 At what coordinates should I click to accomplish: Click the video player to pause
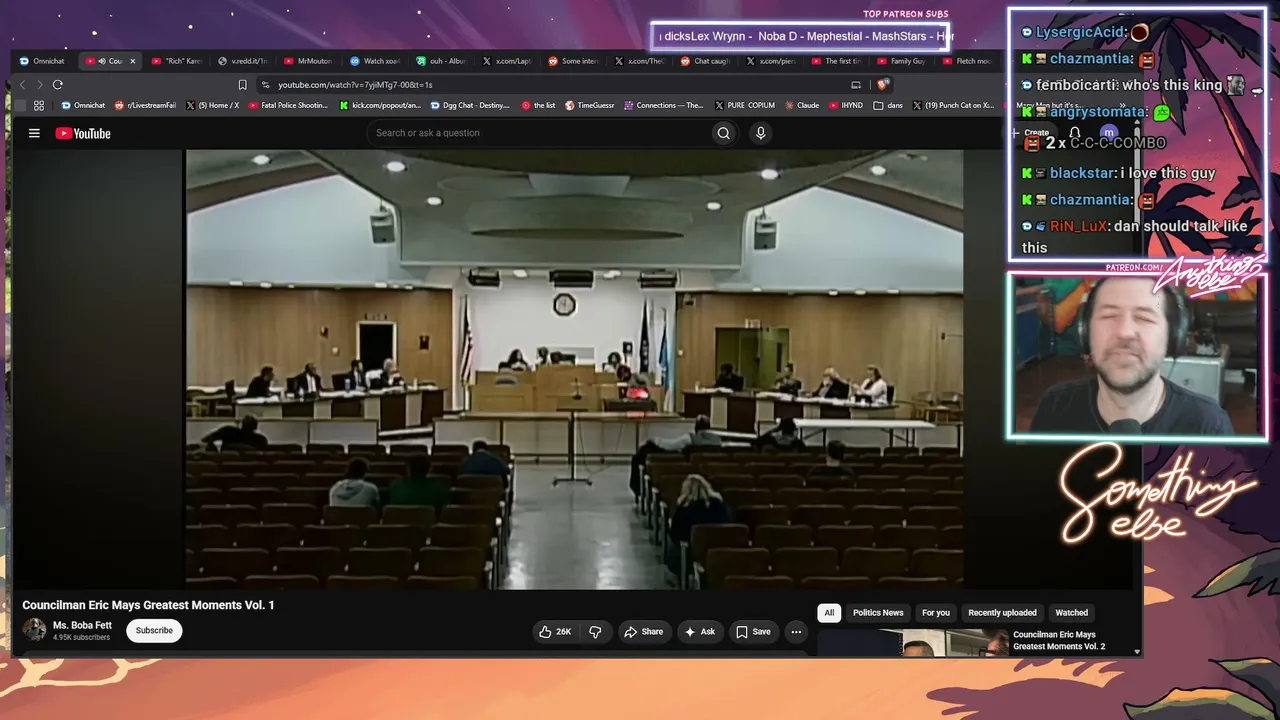(574, 369)
